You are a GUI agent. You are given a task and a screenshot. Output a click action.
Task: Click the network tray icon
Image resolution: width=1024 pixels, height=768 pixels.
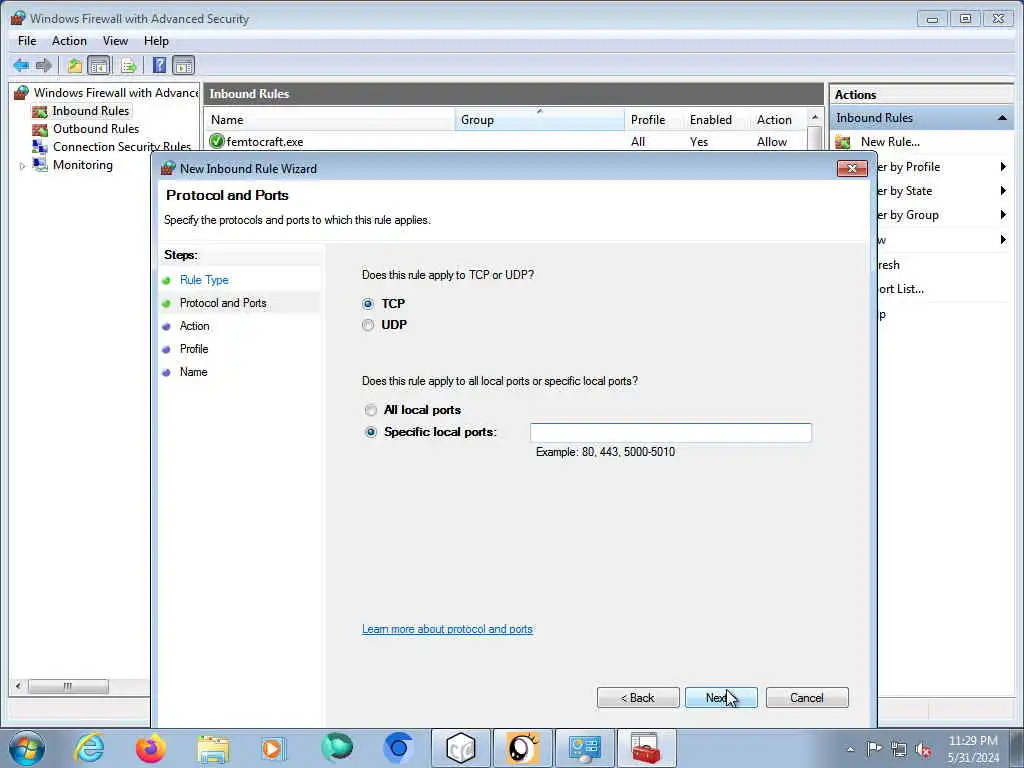pyautogui.click(x=899, y=749)
